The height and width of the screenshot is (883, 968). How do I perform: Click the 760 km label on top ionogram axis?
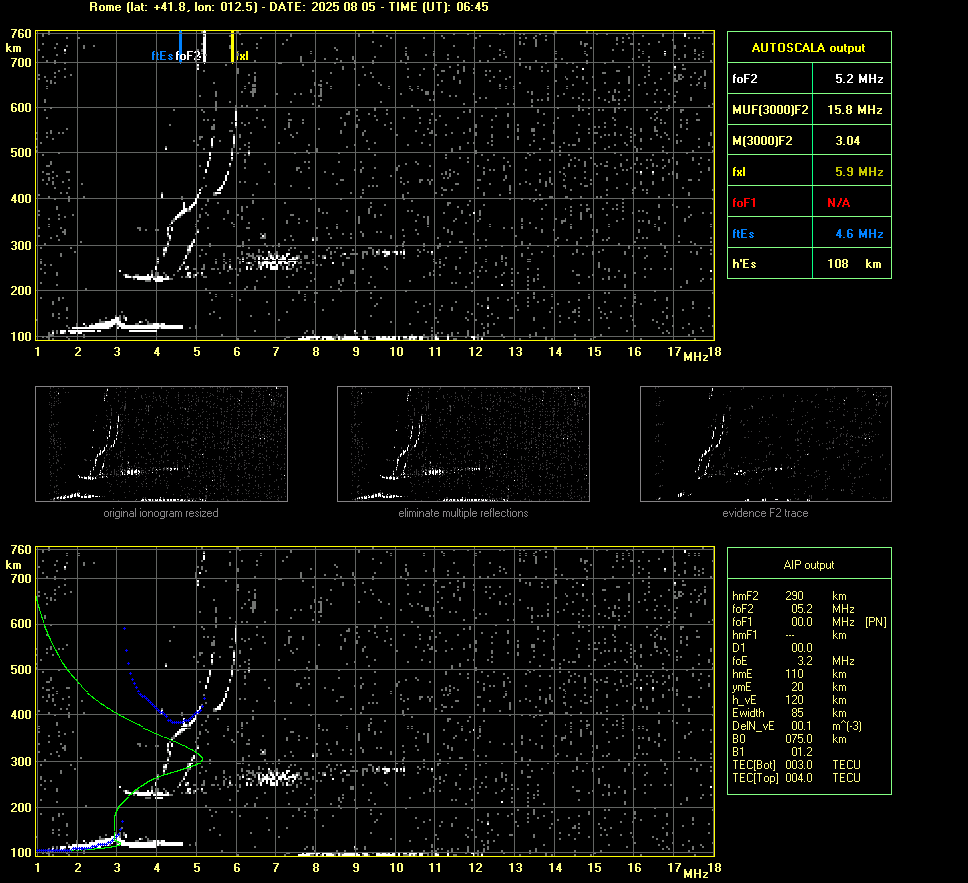21,33
